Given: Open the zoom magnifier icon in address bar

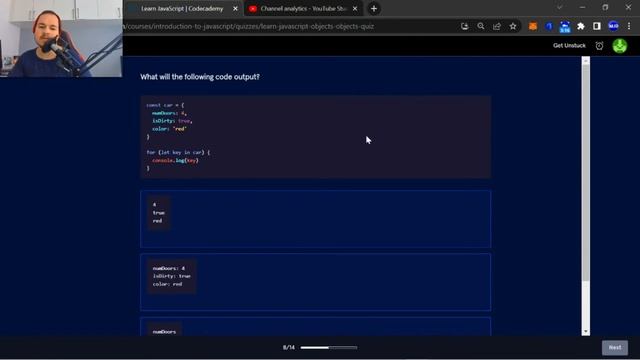Looking at the screenshot, I should coord(481,27).
